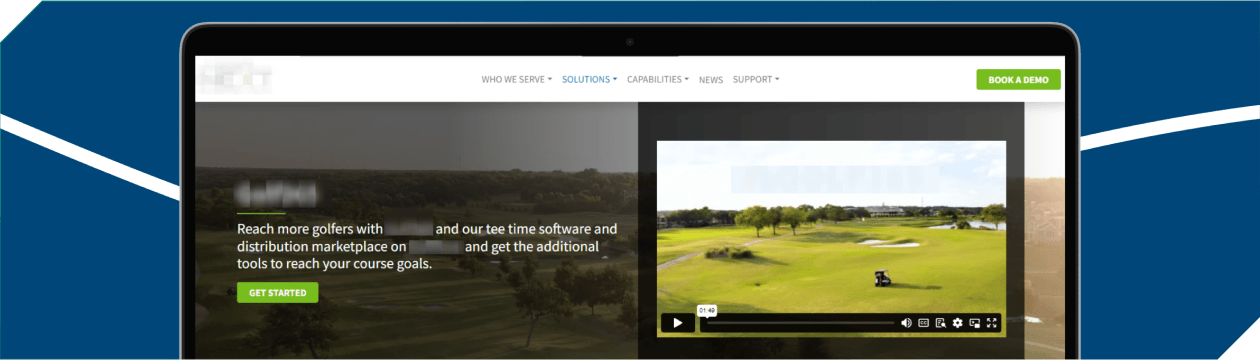Go to the NEWS page
Screen dimensions: 1260x360
pos(711,80)
